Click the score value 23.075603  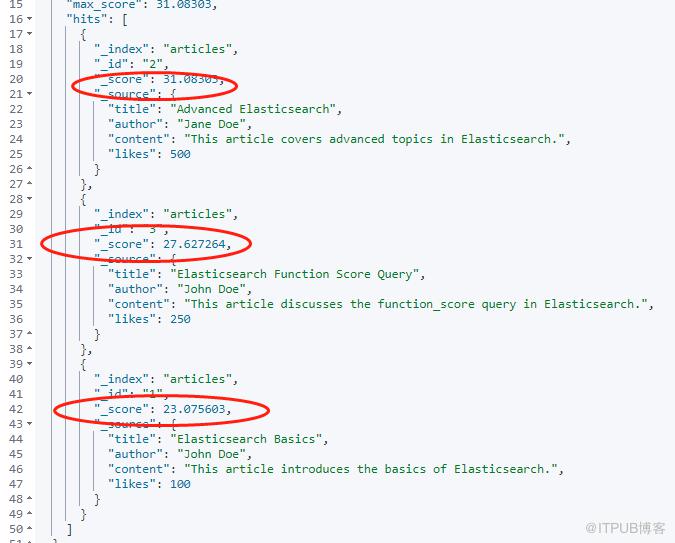[194, 409]
